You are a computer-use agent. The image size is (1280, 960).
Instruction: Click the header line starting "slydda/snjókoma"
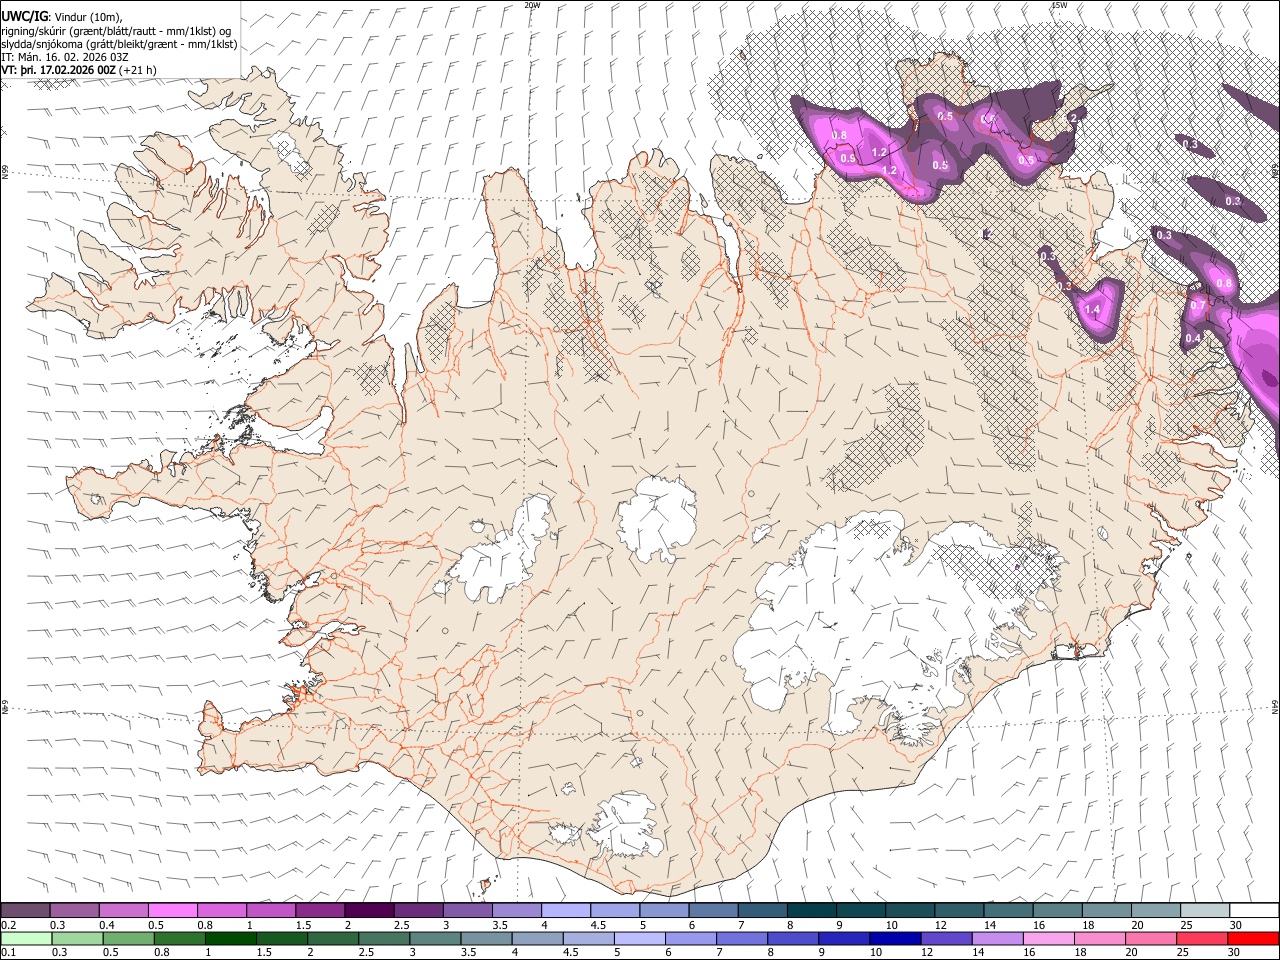[119, 44]
